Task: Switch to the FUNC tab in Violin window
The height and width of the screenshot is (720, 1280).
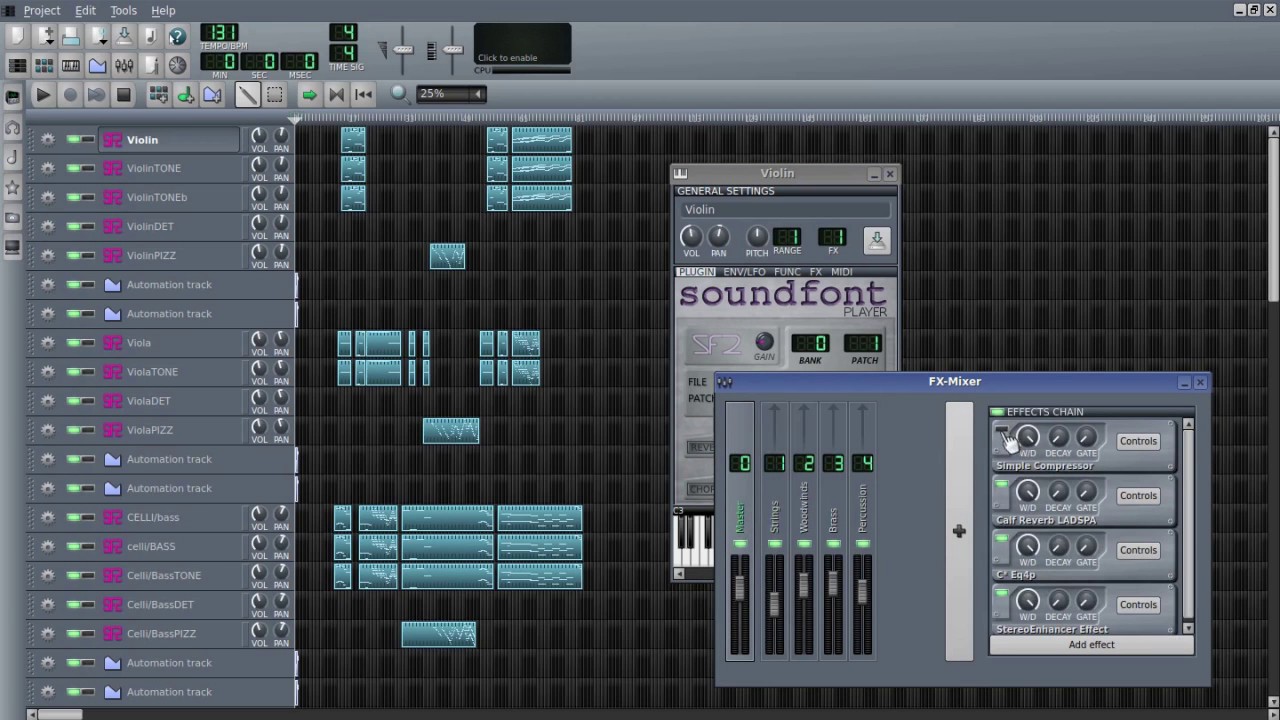Action: tap(786, 272)
